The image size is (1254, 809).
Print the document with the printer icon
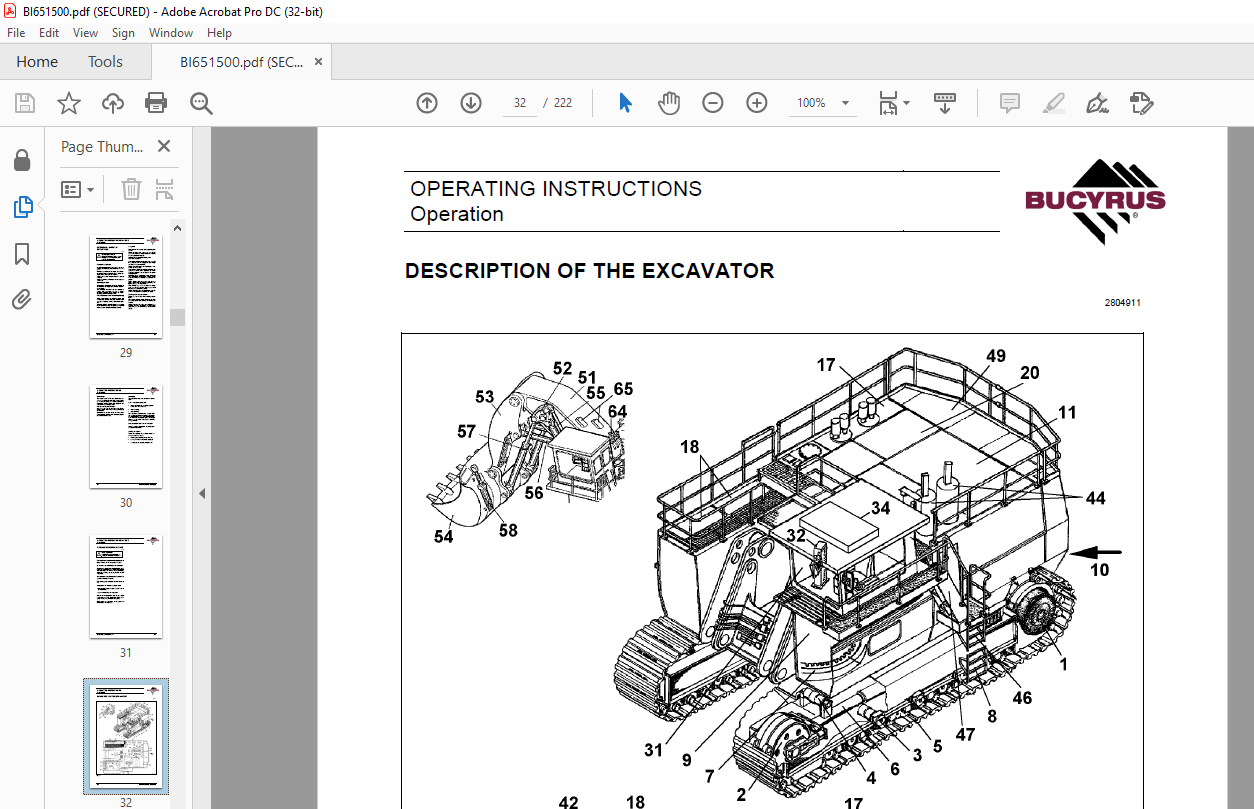[x=156, y=103]
